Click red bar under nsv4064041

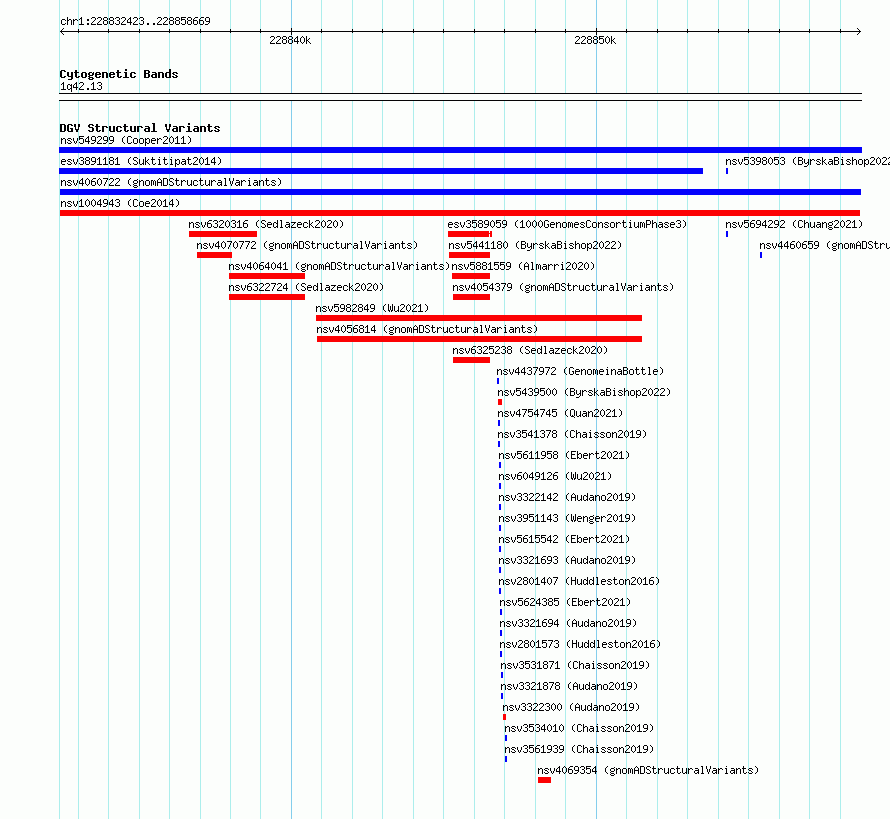[267, 276]
